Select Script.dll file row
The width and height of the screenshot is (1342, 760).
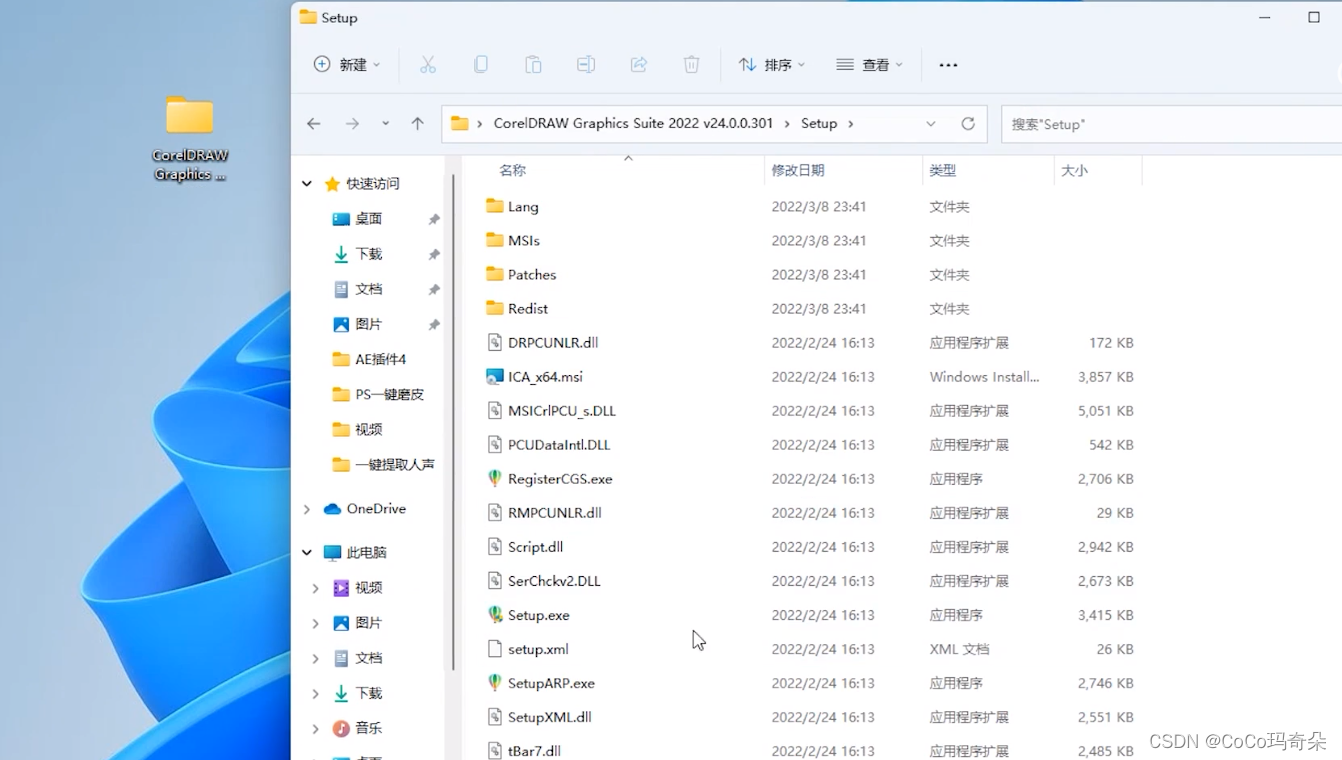click(x=810, y=547)
